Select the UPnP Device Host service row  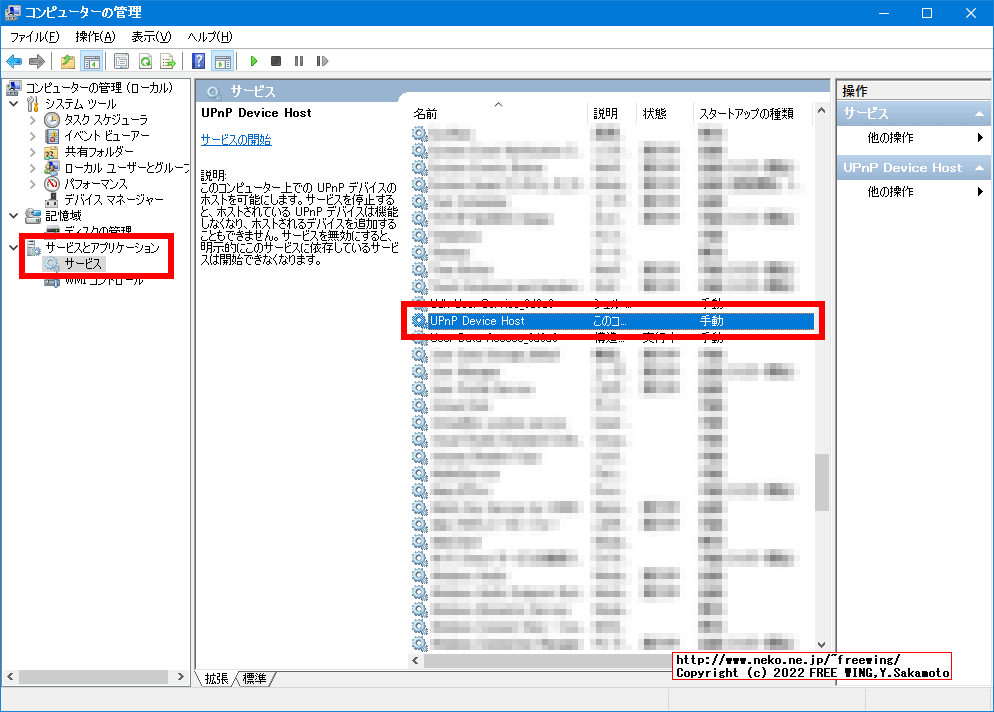click(520, 321)
